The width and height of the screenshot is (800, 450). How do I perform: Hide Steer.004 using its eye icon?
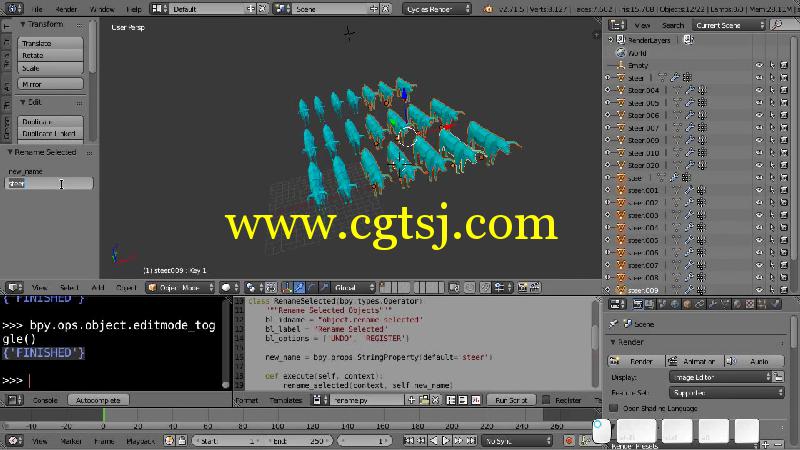tap(759, 90)
